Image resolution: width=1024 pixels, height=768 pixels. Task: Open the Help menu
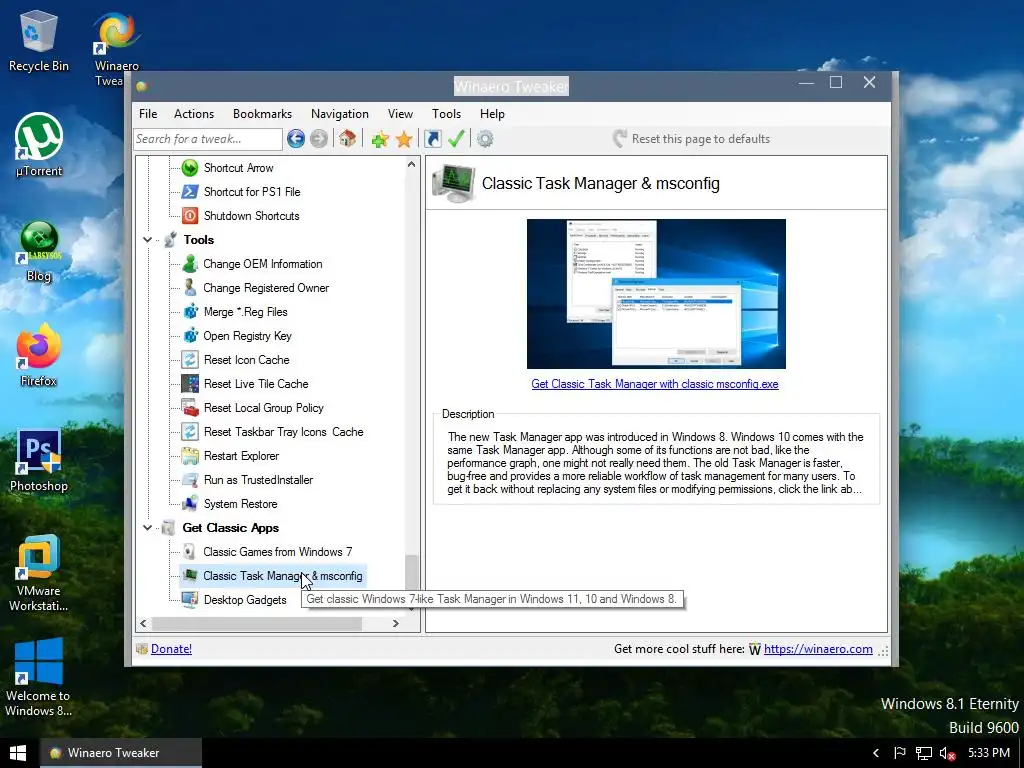tap(492, 114)
